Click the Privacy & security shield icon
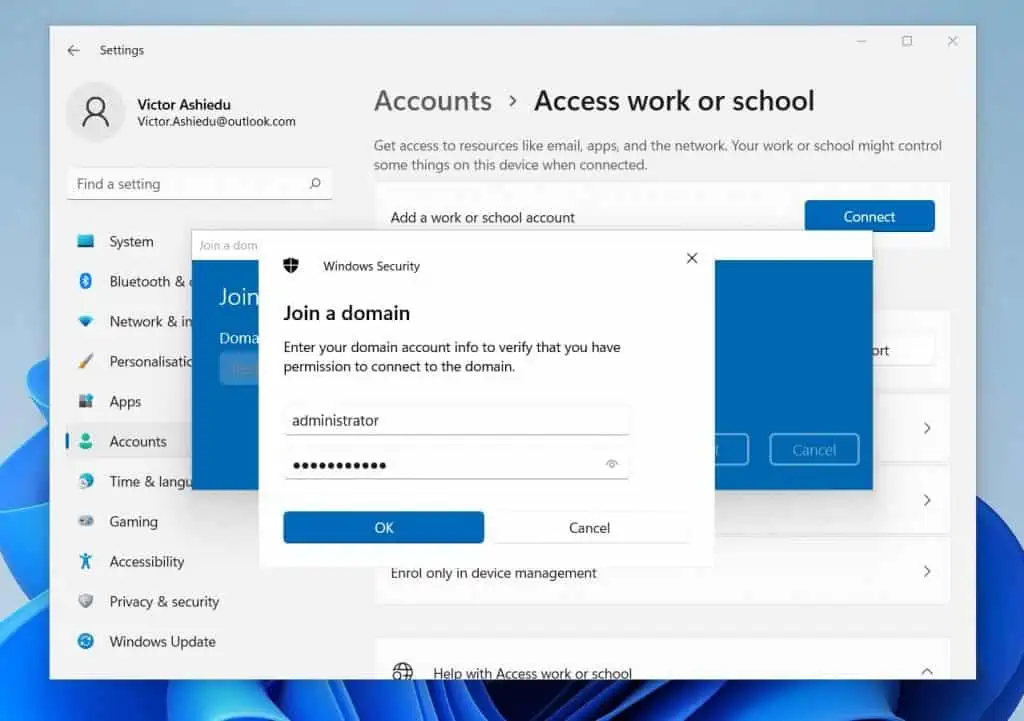1024x721 pixels. coord(85,601)
